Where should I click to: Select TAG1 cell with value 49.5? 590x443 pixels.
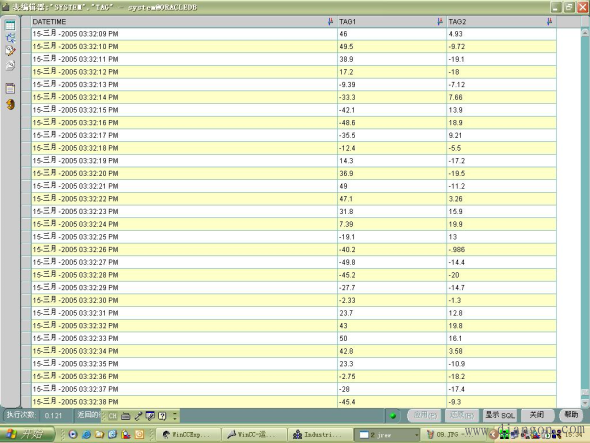(x=392, y=47)
